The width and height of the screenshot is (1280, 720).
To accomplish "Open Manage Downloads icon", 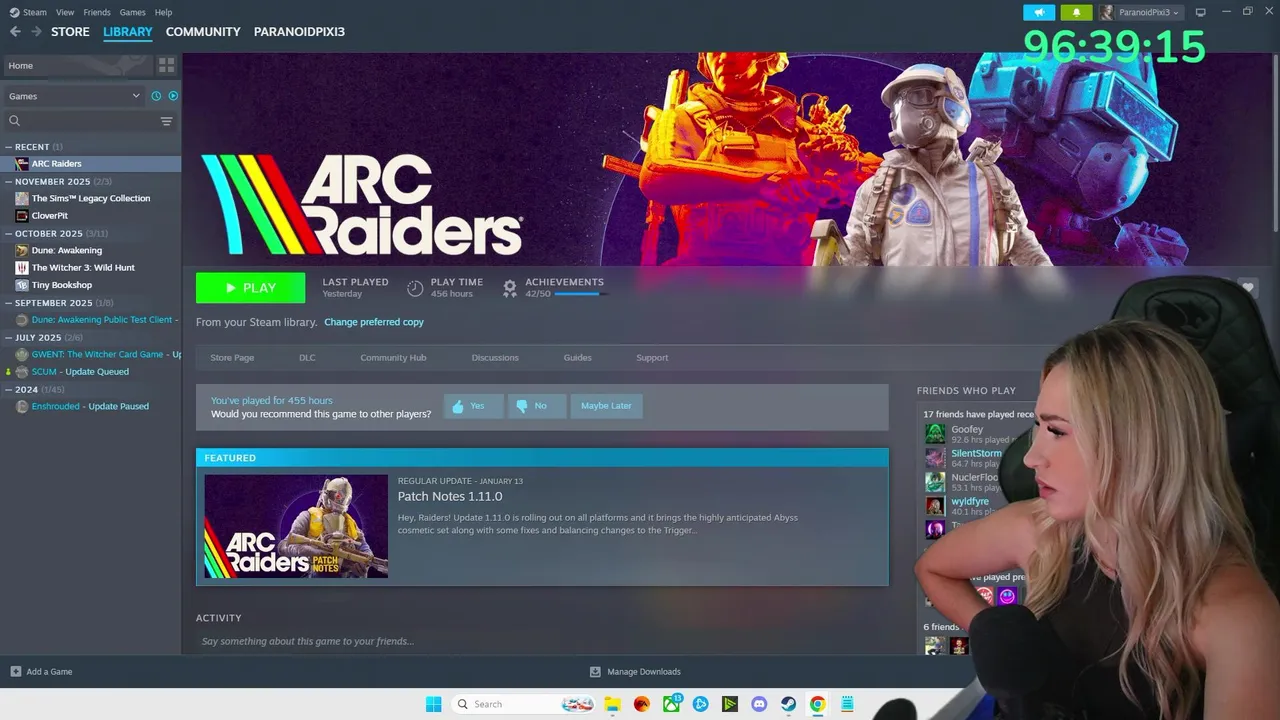I will point(595,672).
